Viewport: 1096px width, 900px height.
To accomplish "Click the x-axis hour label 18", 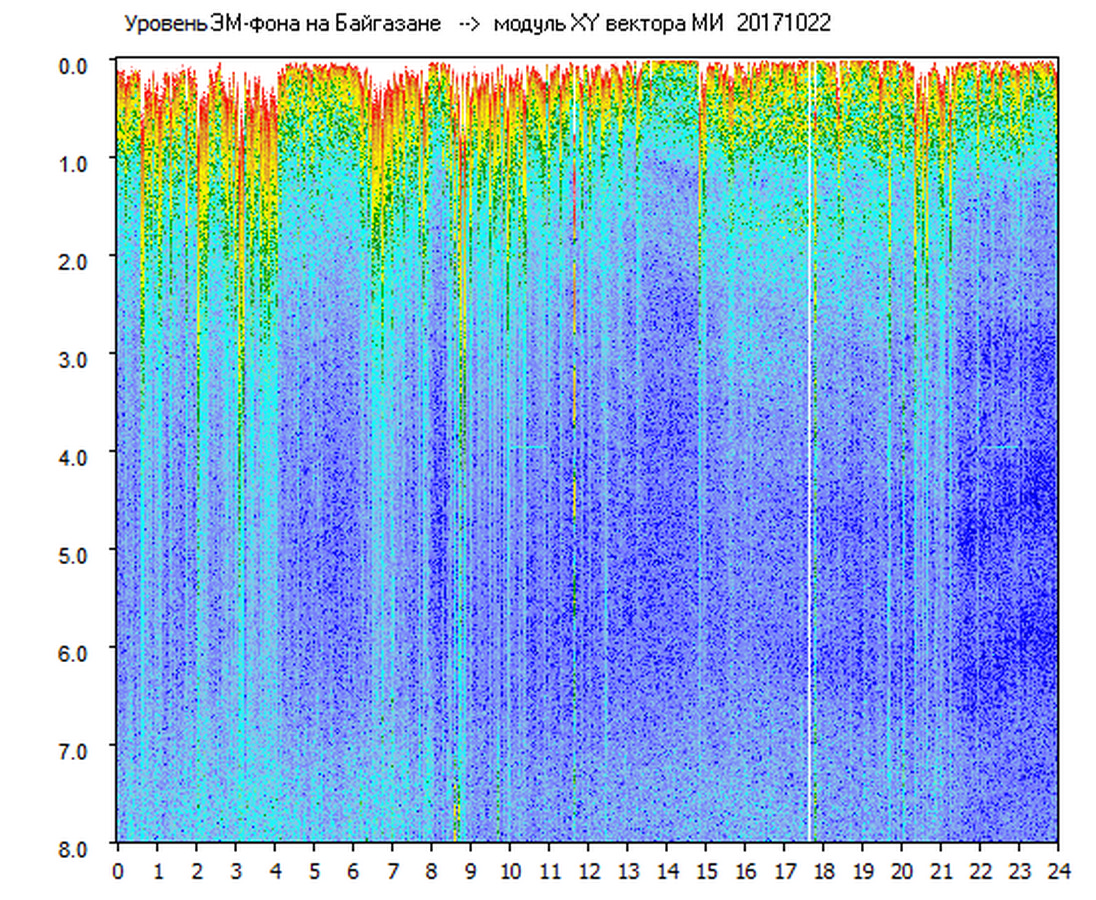I will point(823,871).
